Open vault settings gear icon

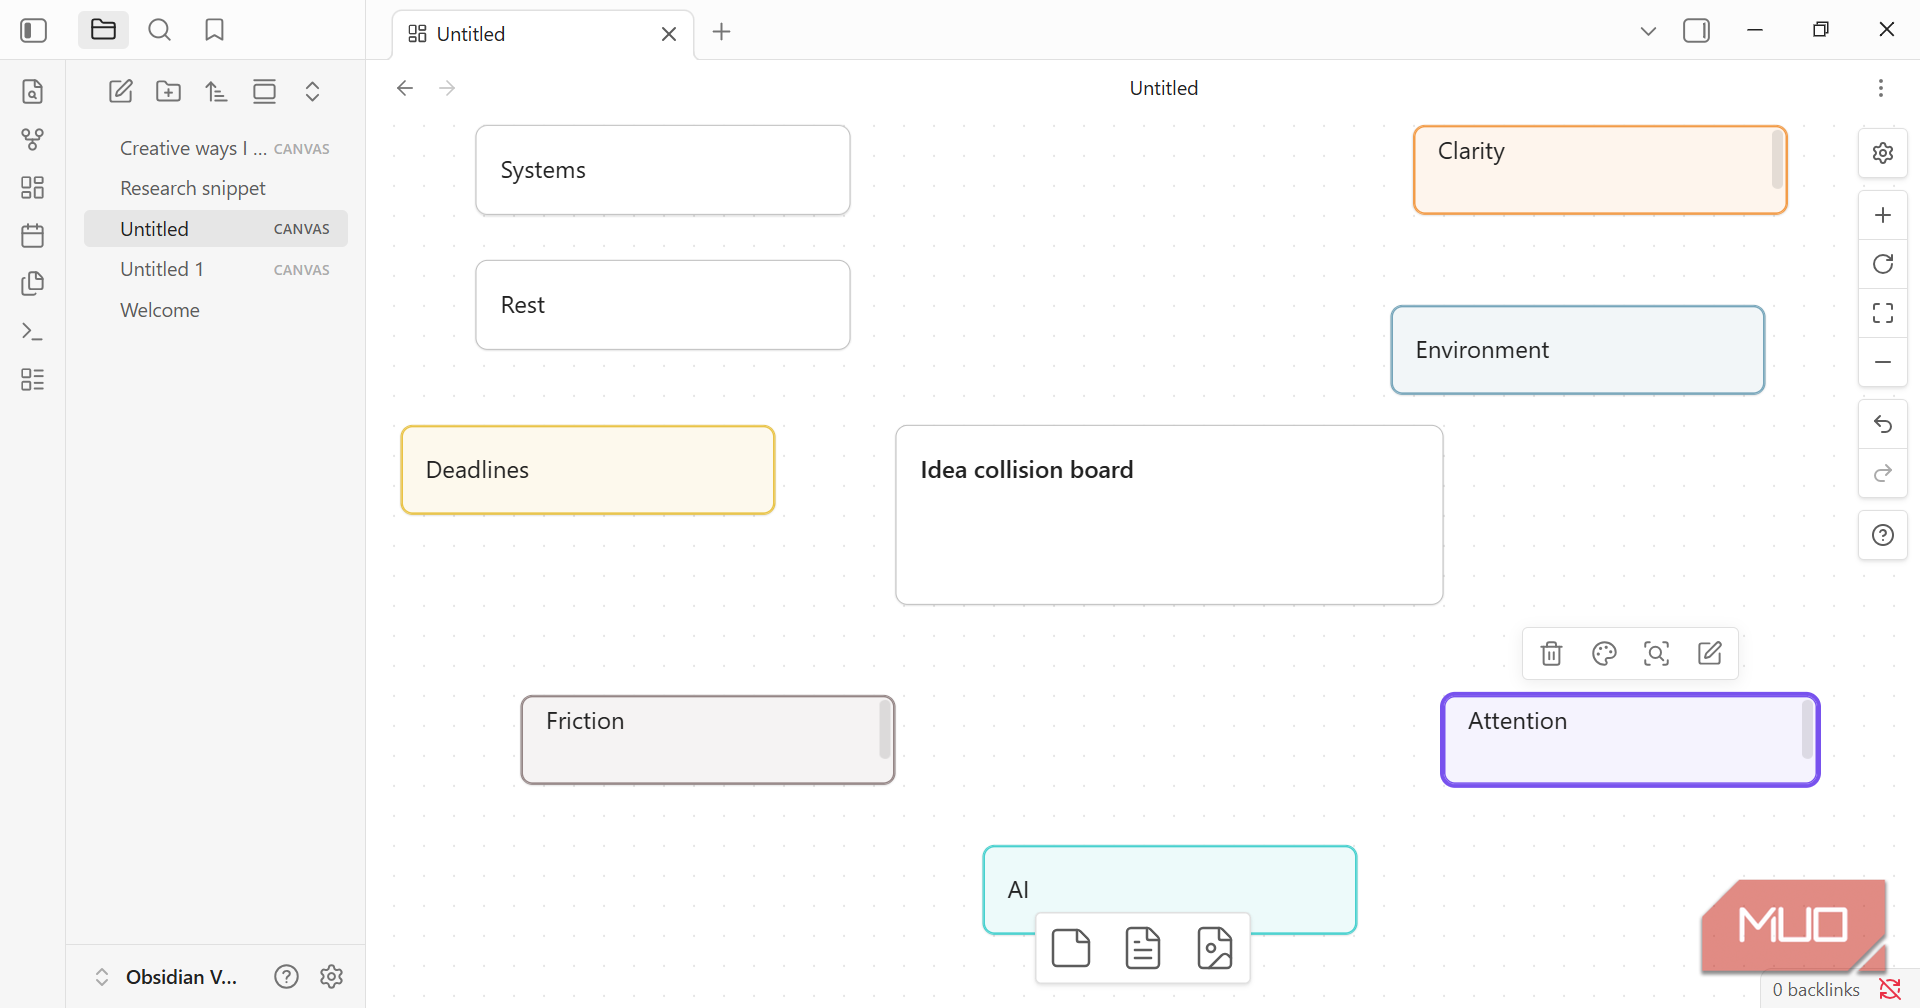pyautogui.click(x=332, y=977)
